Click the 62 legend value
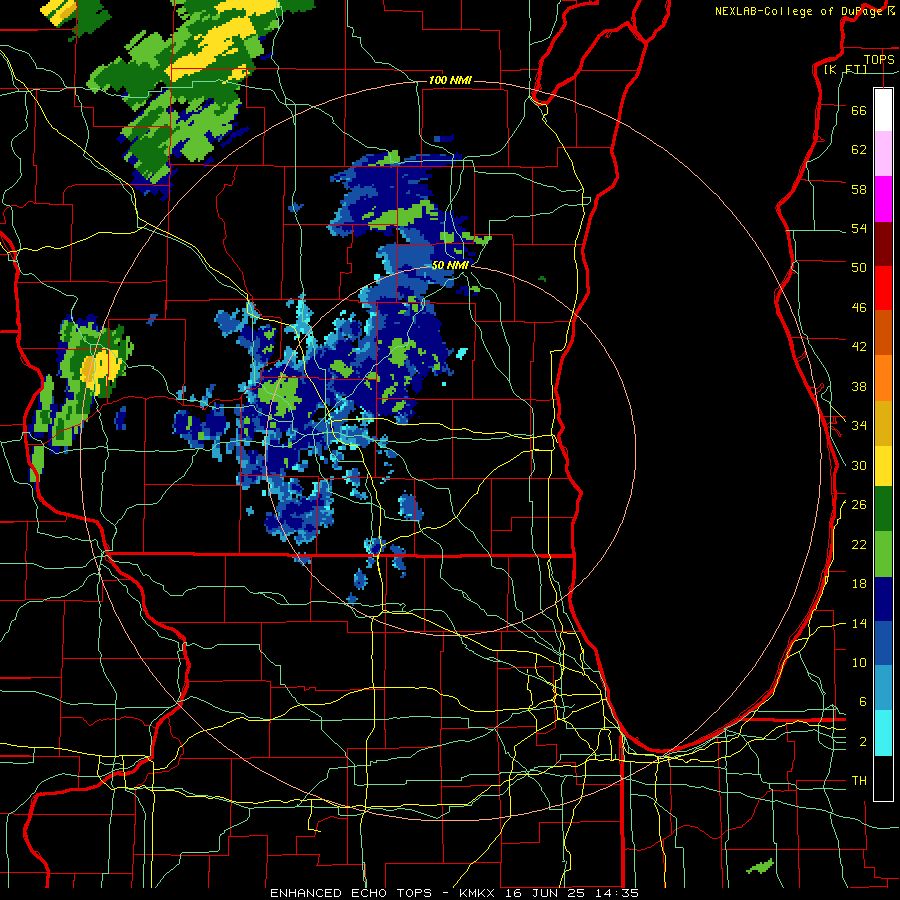The width and height of the screenshot is (900, 900). (859, 150)
